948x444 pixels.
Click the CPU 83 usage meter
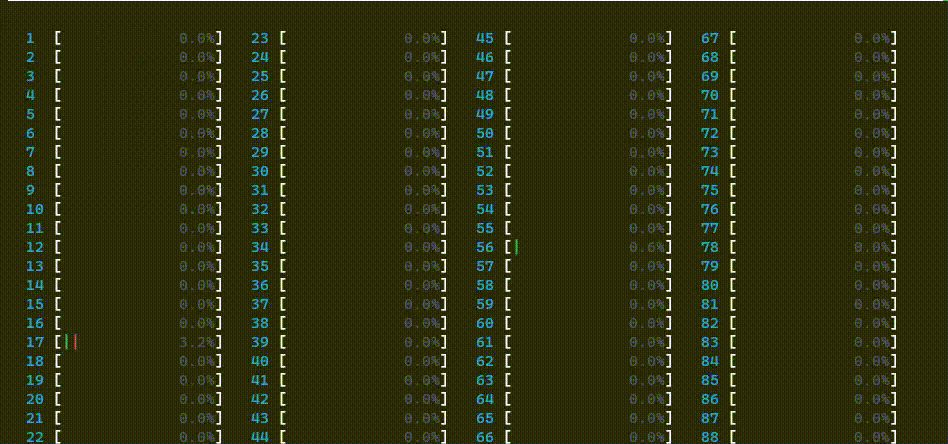click(x=813, y=342)
